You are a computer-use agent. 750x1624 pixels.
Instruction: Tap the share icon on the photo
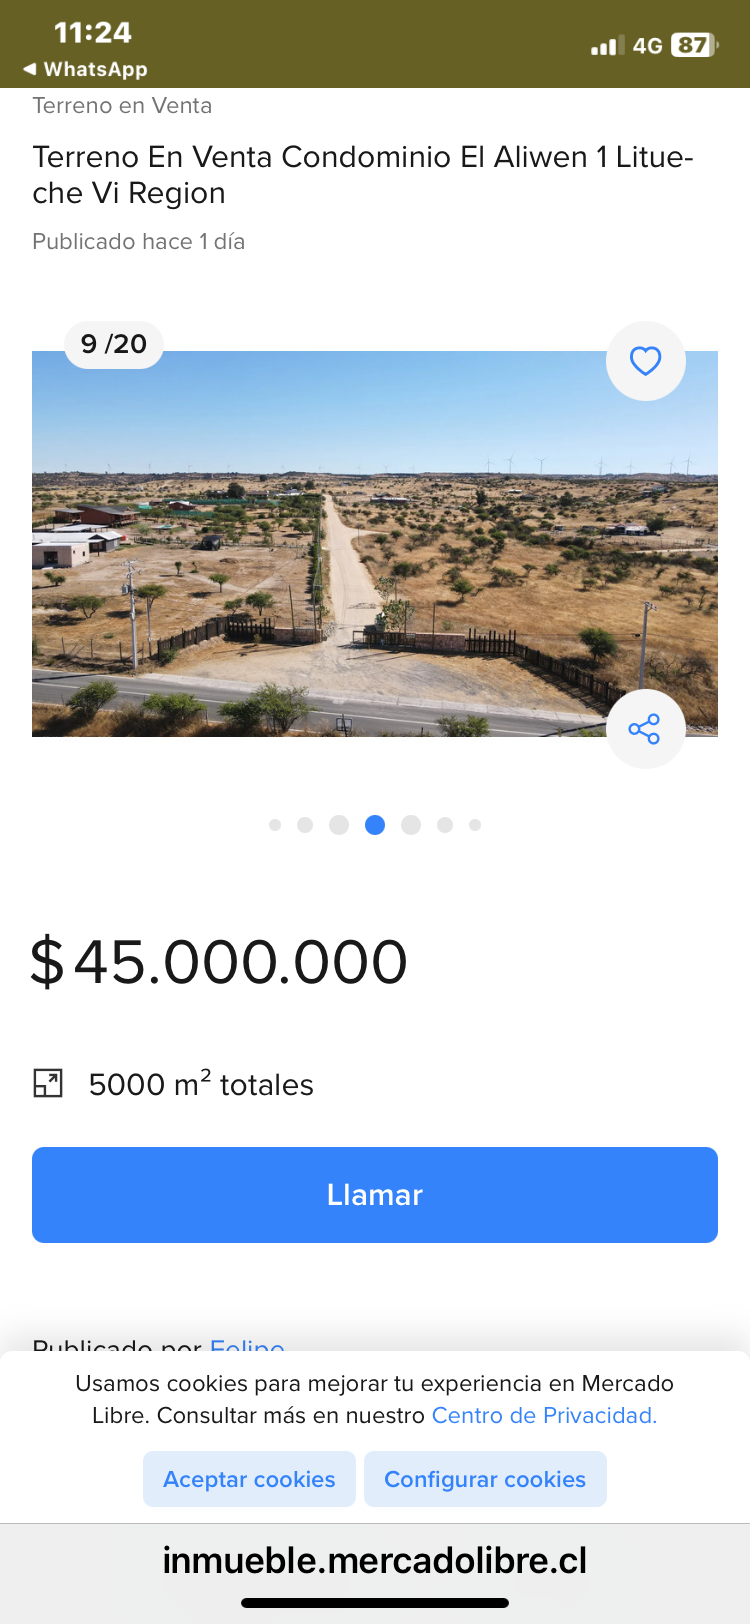645,729
